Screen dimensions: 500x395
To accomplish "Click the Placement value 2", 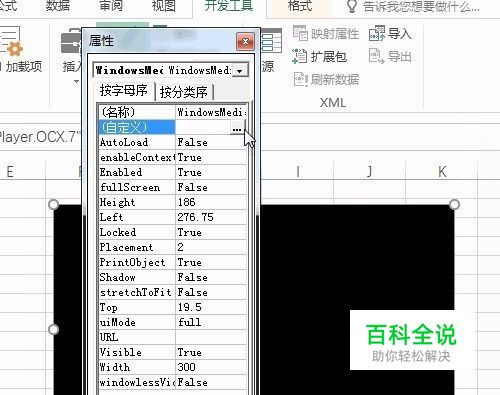I will [211, 247].
